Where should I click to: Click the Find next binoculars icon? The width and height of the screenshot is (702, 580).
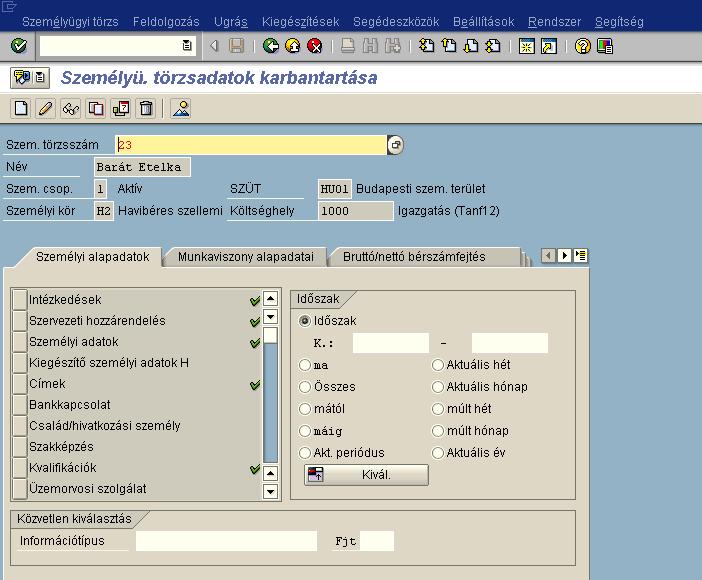[393, 46]
